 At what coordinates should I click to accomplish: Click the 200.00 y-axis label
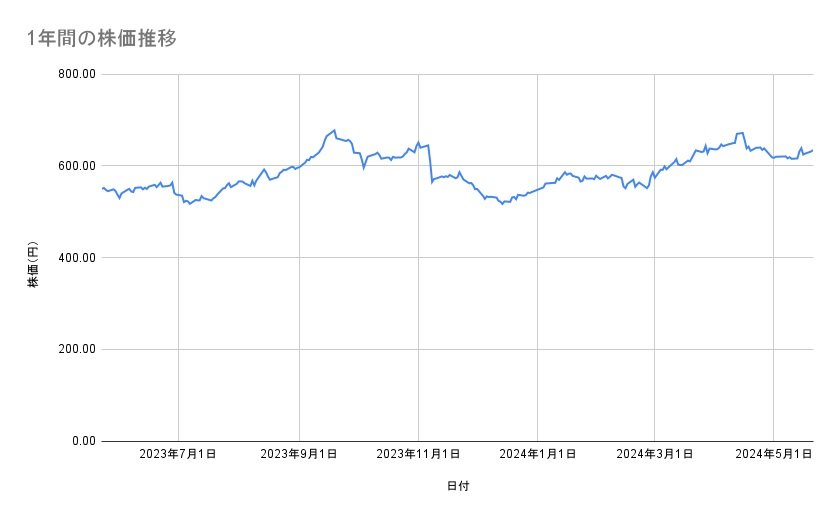pyautogui.click(x=75, y=349)
